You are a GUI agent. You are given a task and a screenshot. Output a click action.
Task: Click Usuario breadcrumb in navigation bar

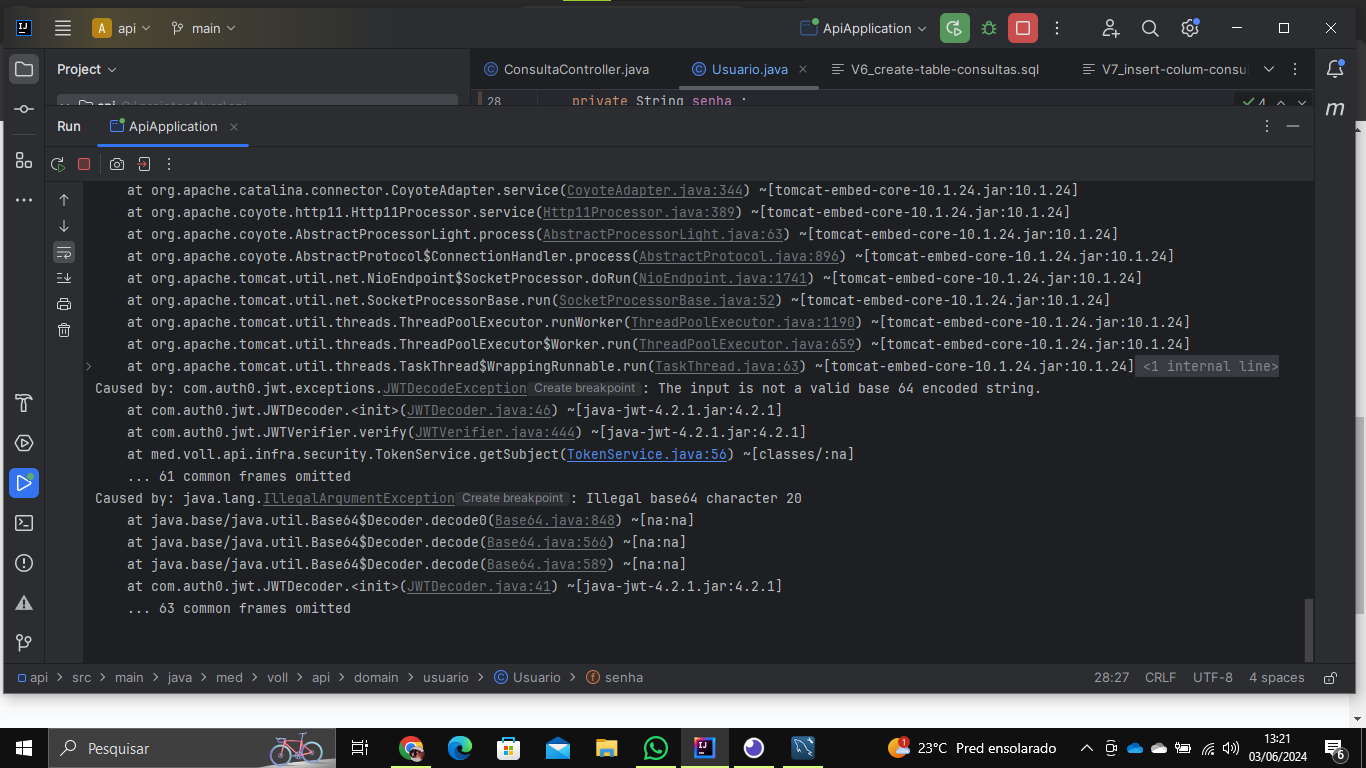point(528,677)
